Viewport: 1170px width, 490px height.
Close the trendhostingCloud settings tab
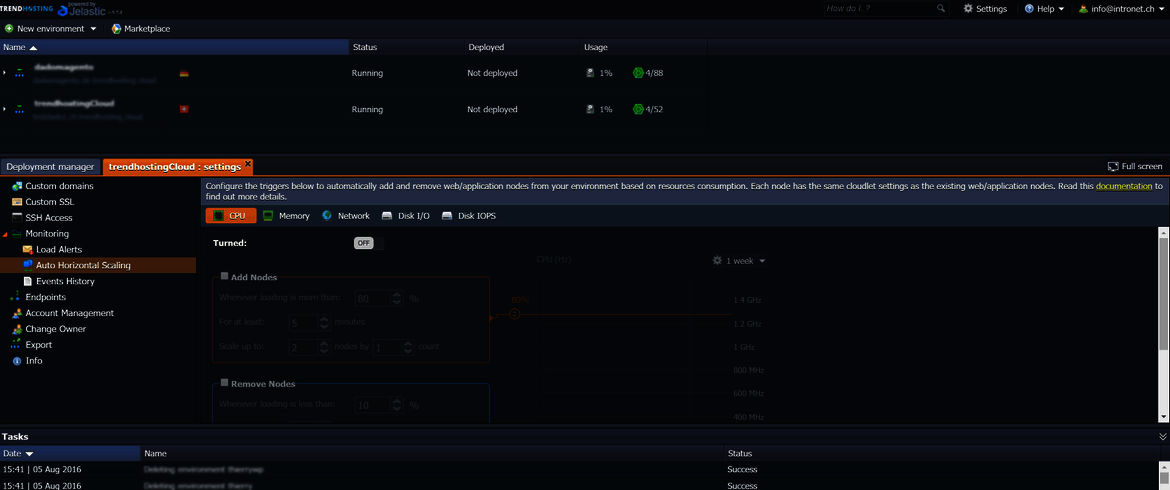[248, 163]
